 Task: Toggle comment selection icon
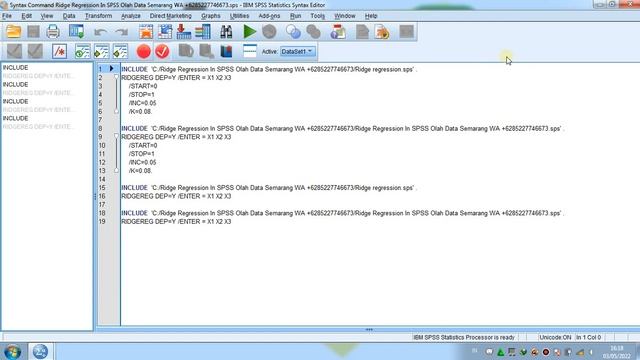[60, 51]
